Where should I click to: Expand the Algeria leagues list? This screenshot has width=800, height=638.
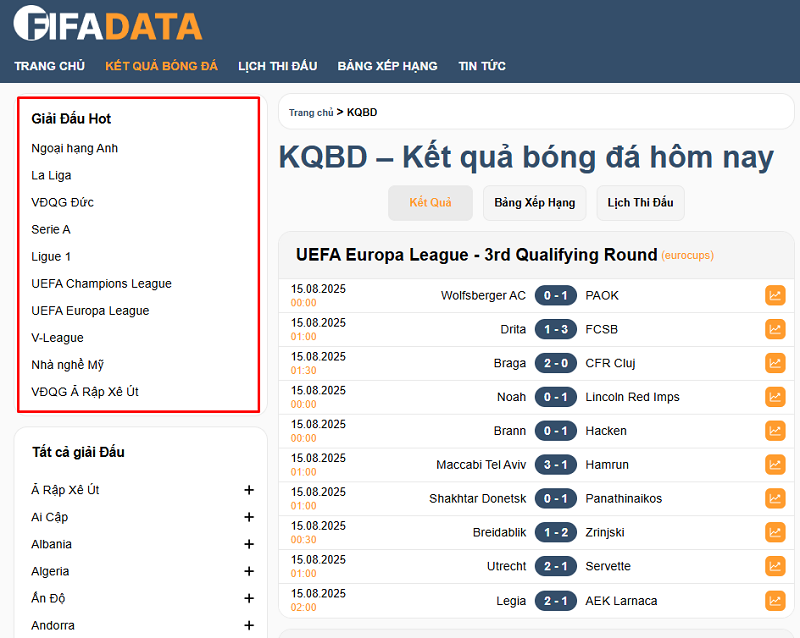click(x=249, y=571)
